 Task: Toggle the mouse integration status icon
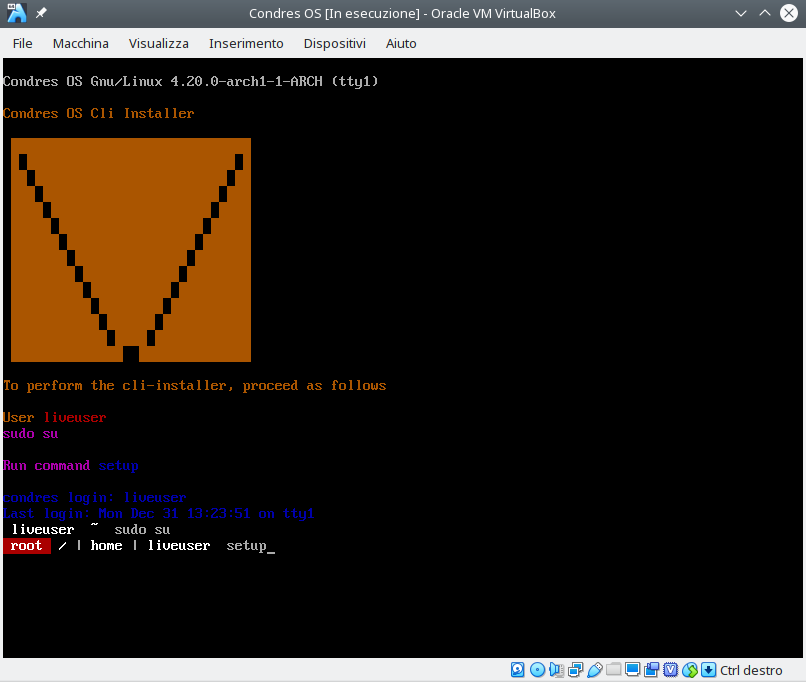689,670
